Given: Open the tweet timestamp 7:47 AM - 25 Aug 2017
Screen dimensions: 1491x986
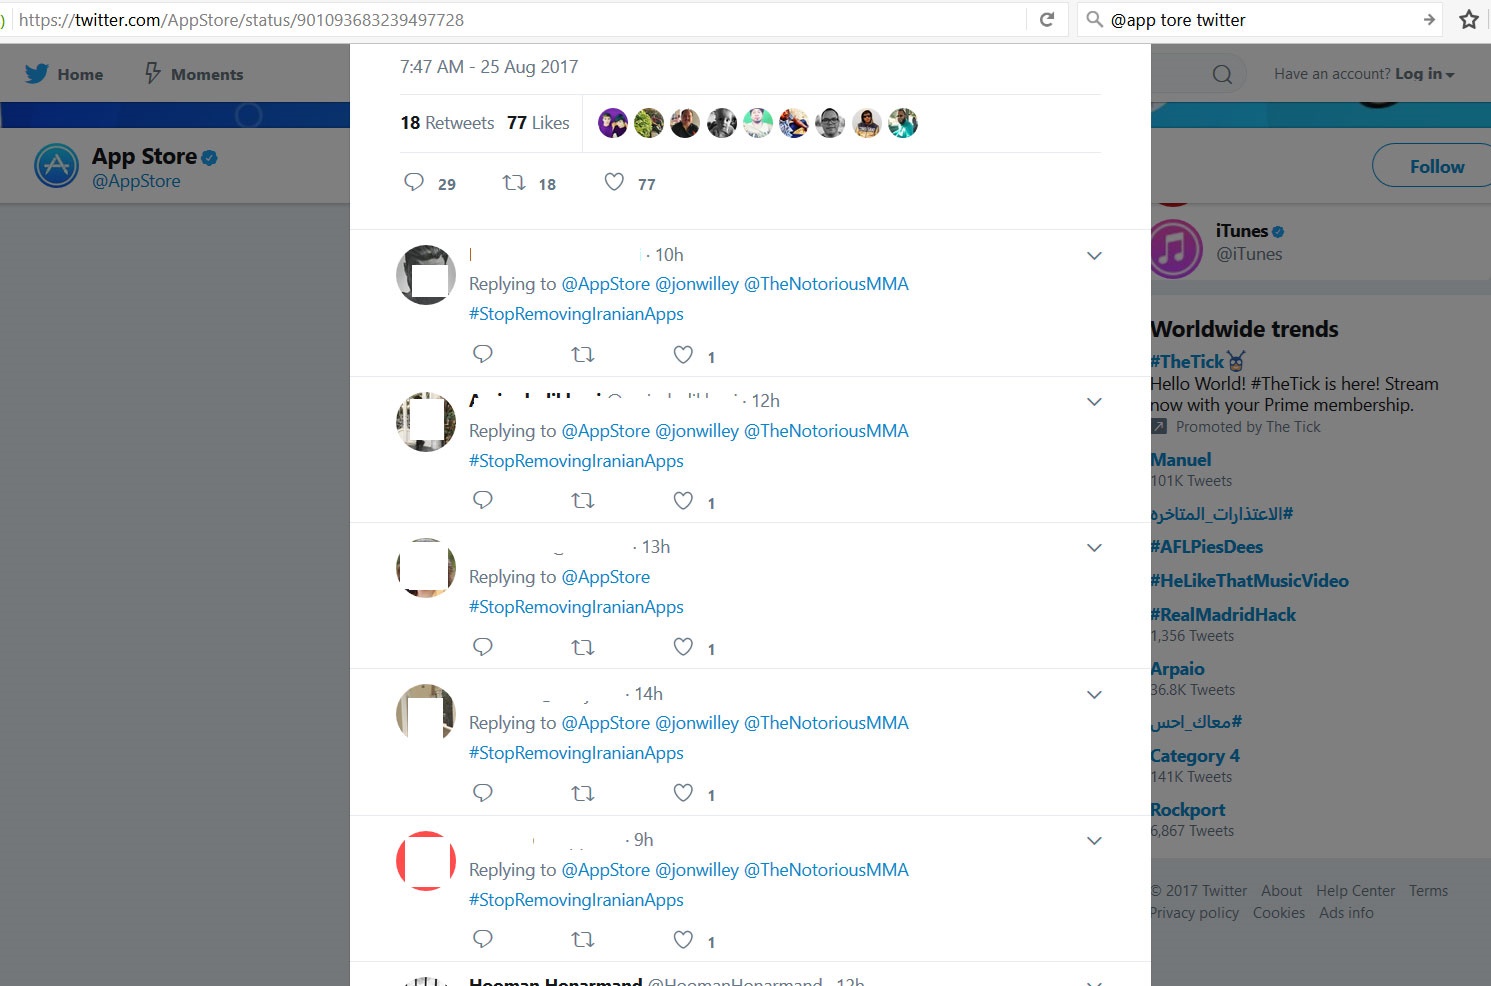Looking at the screenshot, I should tap(489, 67).
